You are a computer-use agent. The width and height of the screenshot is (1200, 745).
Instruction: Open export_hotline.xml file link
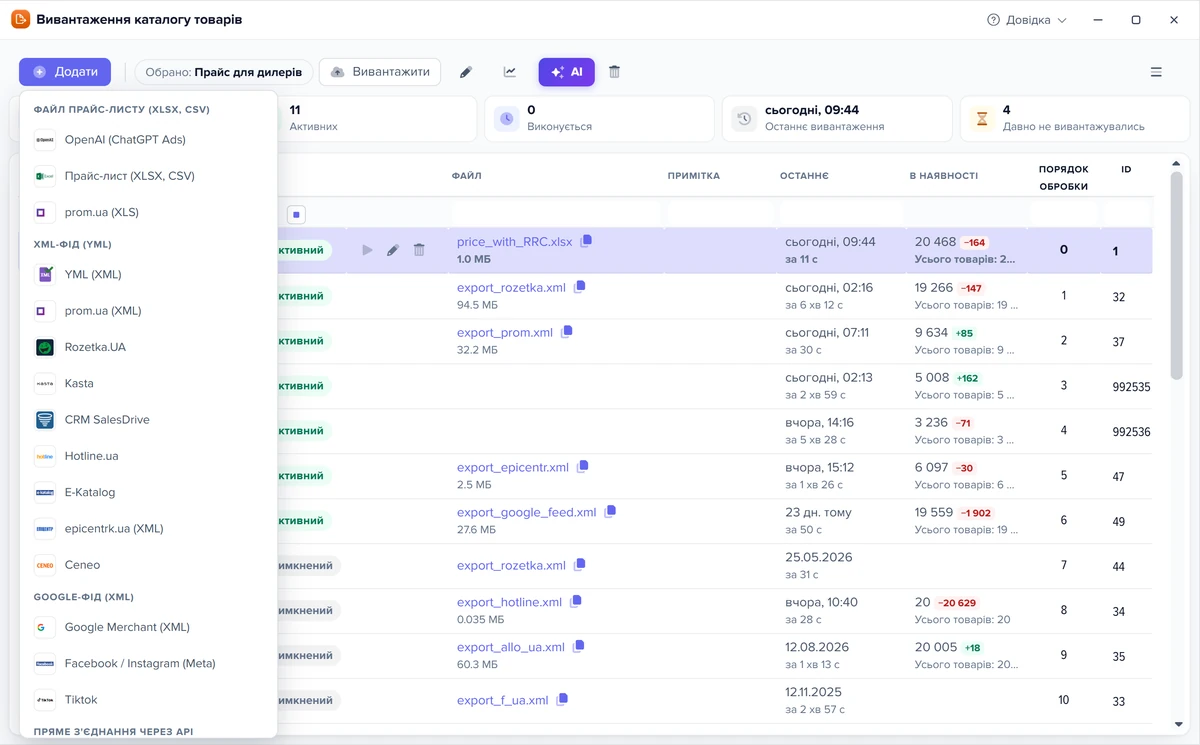coord(509,603)
